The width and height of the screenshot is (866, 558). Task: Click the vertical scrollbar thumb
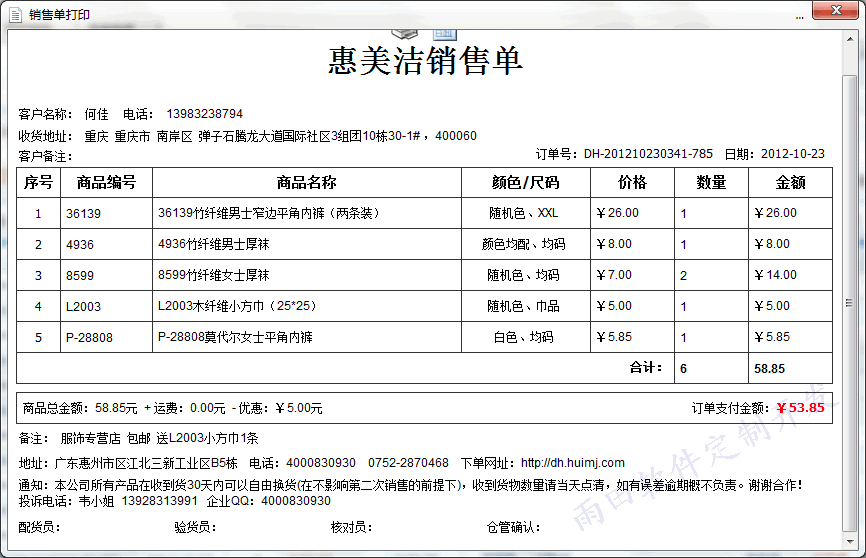point(850,303)
